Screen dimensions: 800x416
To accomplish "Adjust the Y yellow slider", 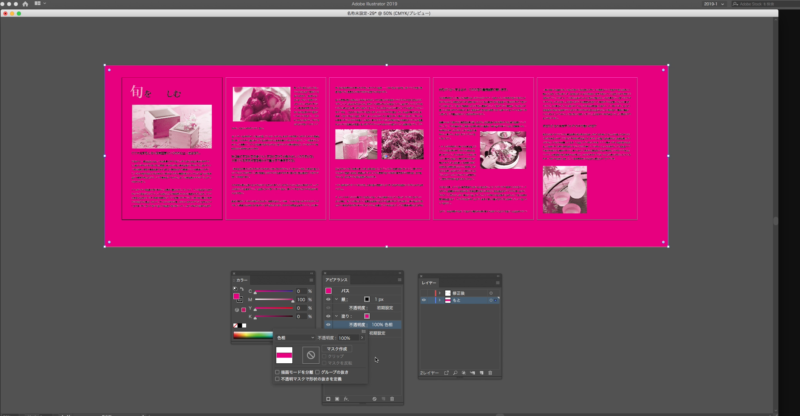I will click(x=274, y=308).
